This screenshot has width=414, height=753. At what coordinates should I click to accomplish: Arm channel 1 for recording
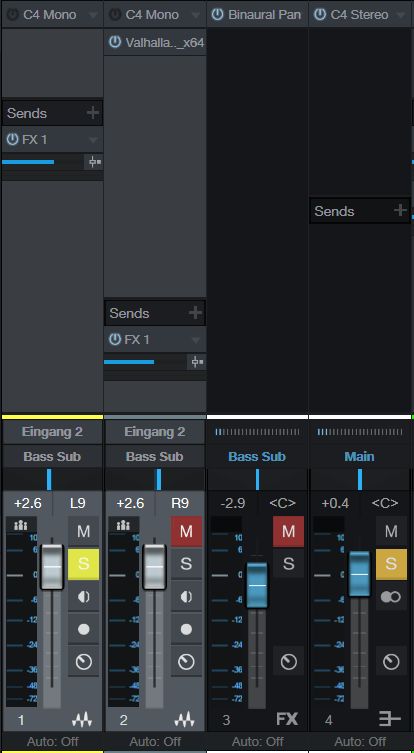pos(84,629)
